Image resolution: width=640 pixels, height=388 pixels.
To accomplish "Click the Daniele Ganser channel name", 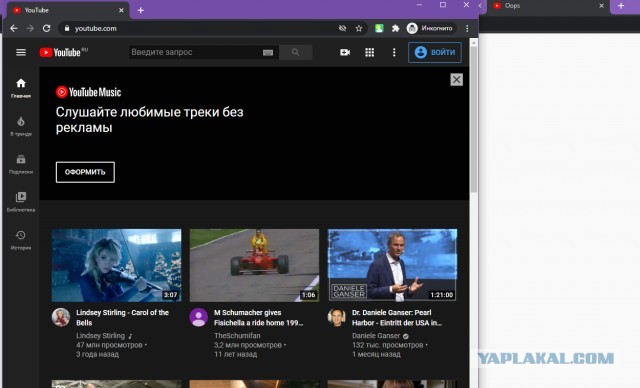I will (x=376, y=336).
